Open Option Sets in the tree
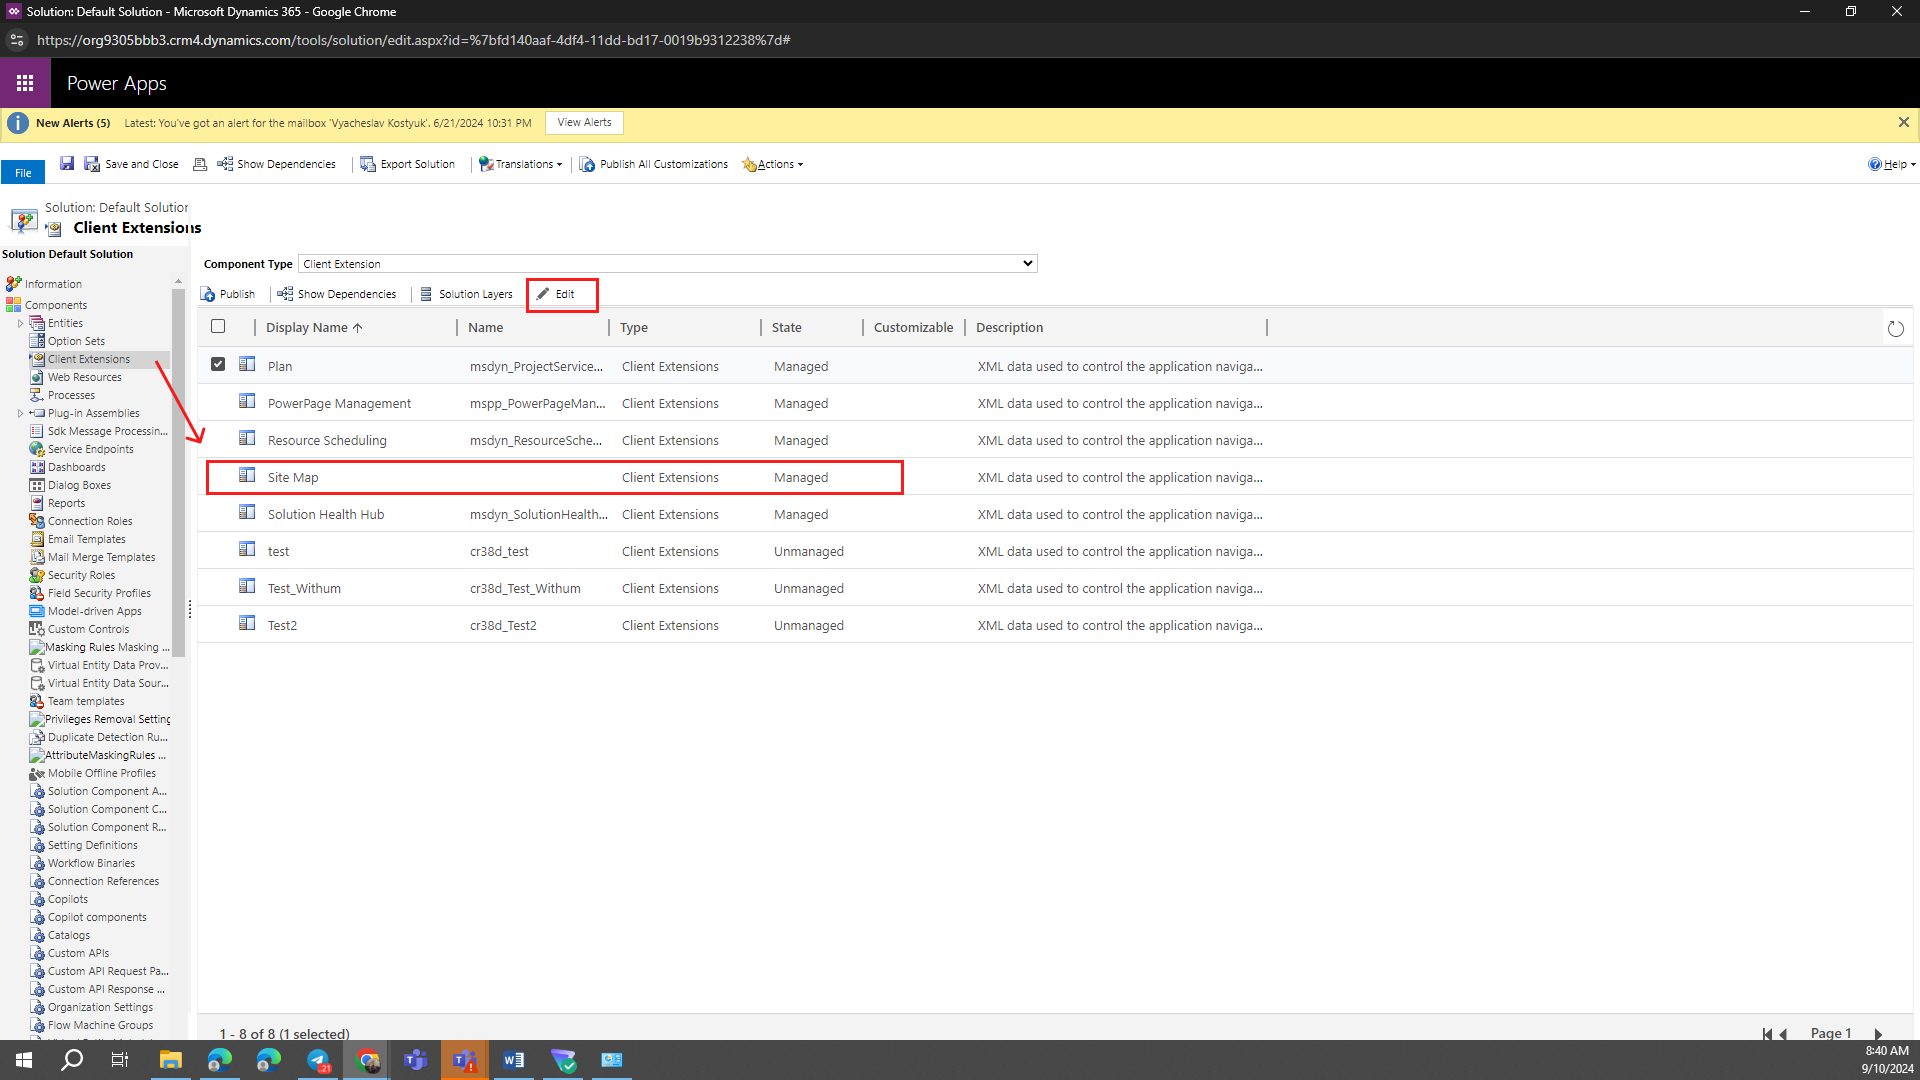 tap(76, 341)
